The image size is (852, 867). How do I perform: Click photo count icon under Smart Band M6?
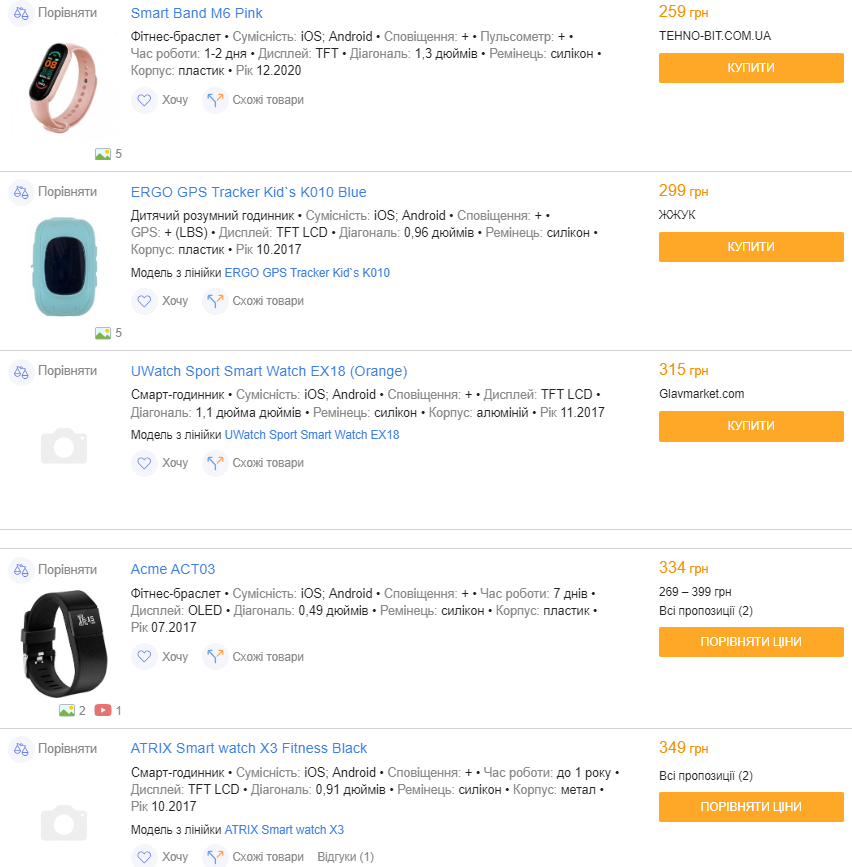103,154
